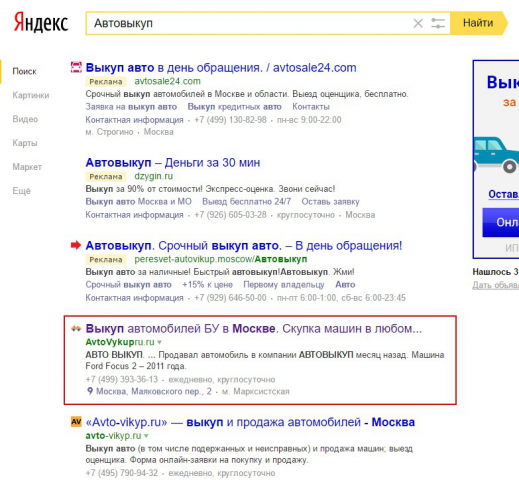Open 'Выкуп автомобилей БУ в Москве' result
Screen dimensions: 519x480
point(254,329)
